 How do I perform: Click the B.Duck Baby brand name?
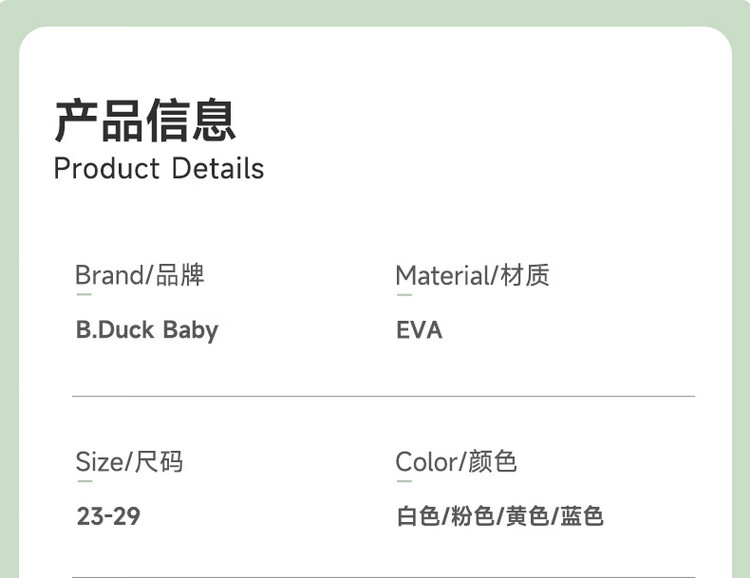point(147,330)
